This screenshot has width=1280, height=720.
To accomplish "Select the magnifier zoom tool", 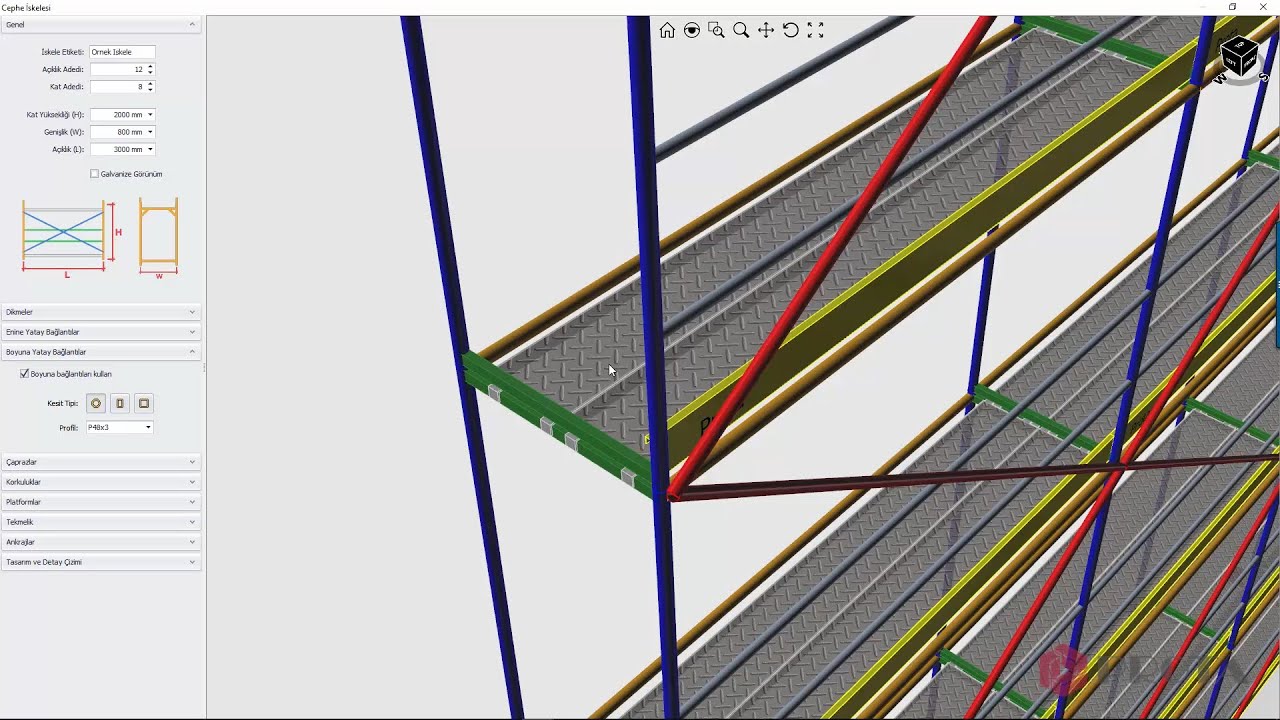I will (x=741, y=30).
